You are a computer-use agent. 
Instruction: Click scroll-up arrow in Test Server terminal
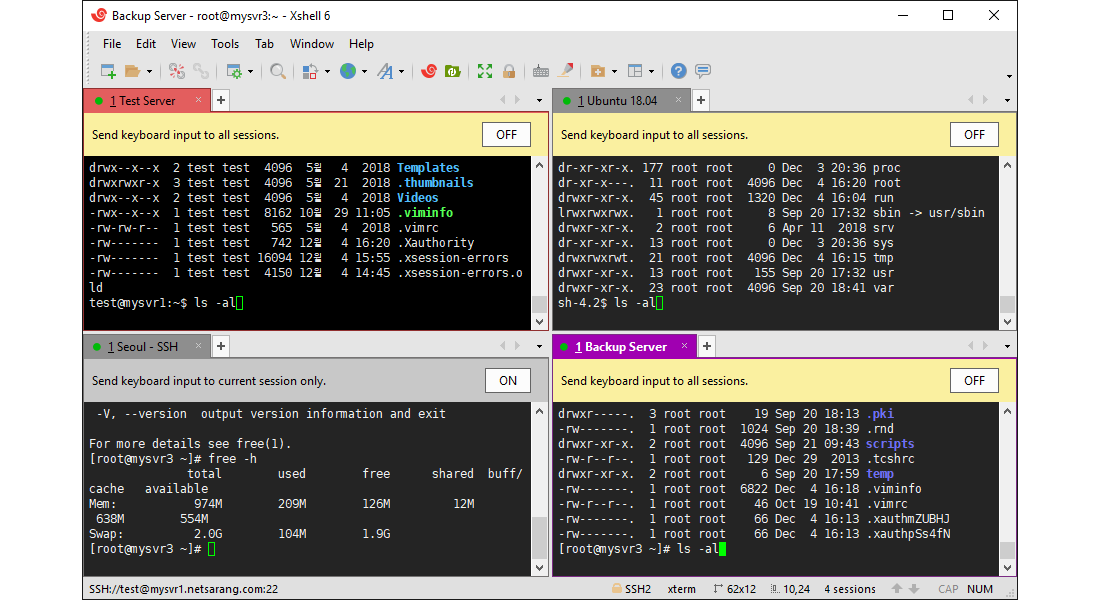(x=539, y=166)
